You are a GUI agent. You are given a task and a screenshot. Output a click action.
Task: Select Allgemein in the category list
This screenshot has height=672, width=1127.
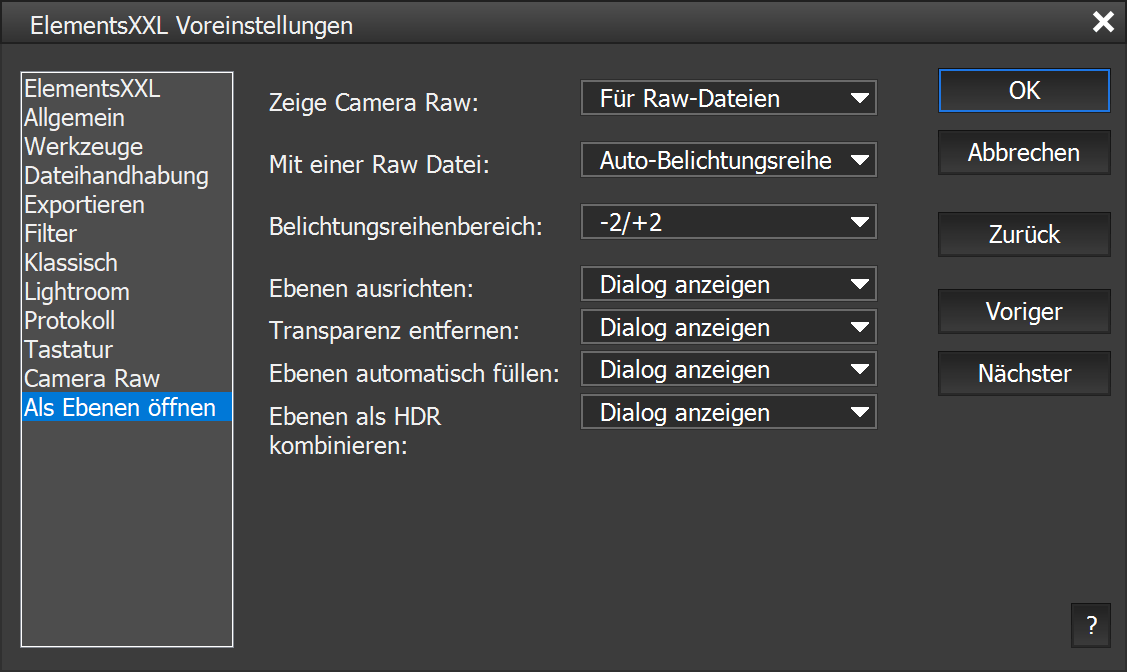75,118
